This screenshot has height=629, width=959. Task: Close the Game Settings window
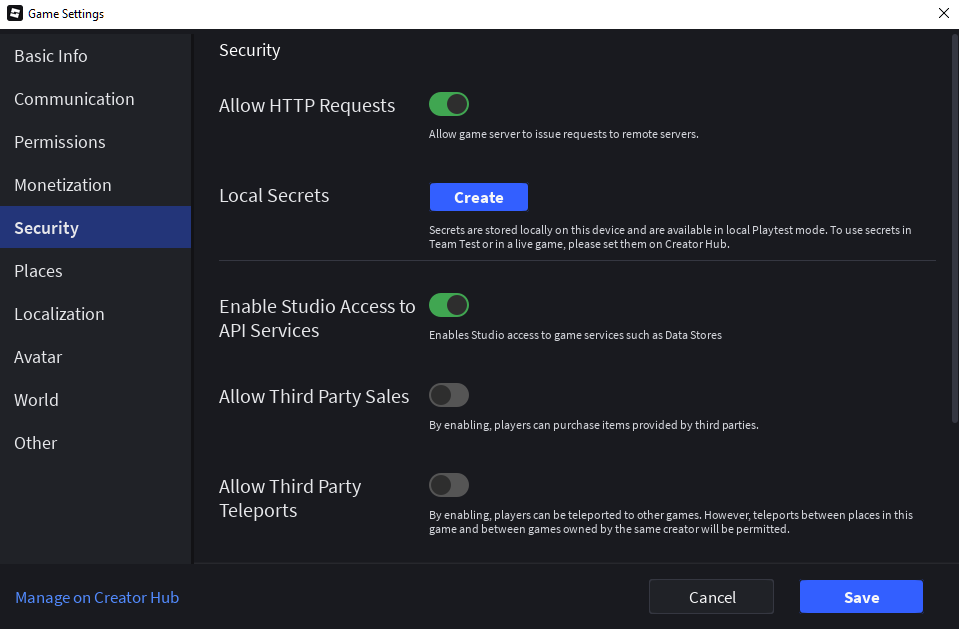click(x=943, y=14)
